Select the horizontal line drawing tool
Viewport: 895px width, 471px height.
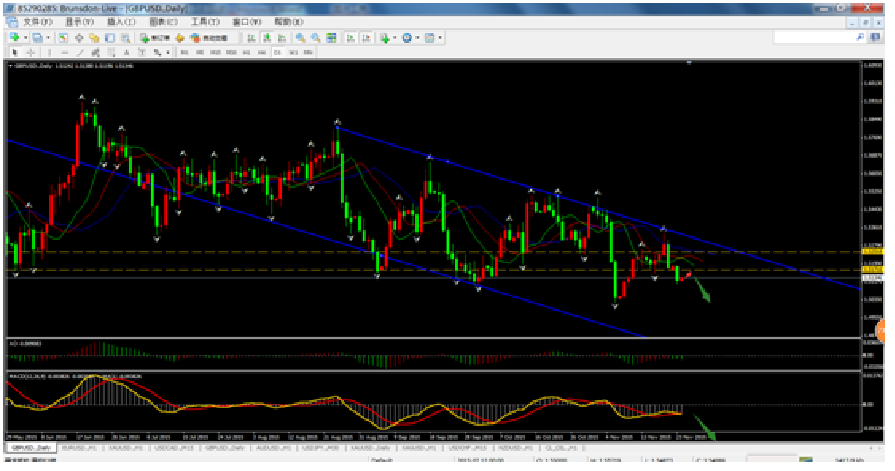pyautogui.click(x=64, y=53)
